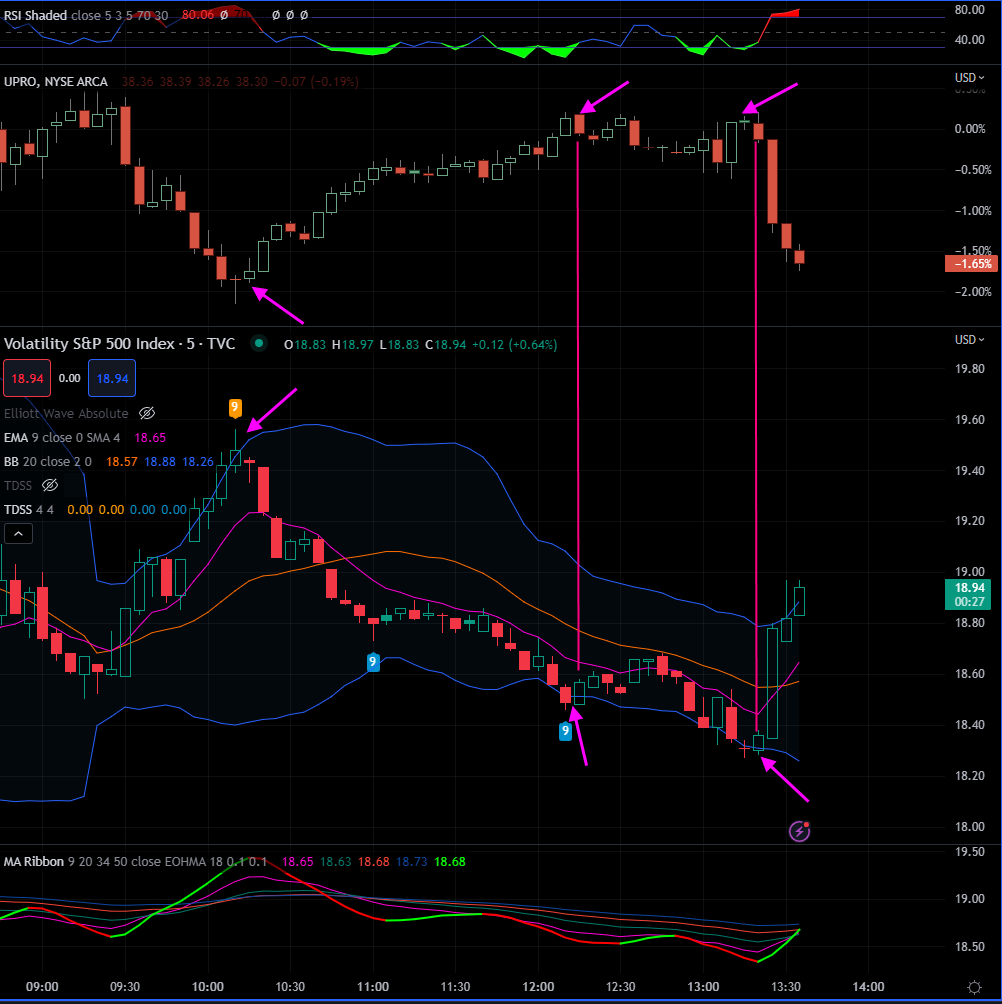1002x1004 pixels.
Task: Click the green 18.94 current price label
Action: coord(969,588)
